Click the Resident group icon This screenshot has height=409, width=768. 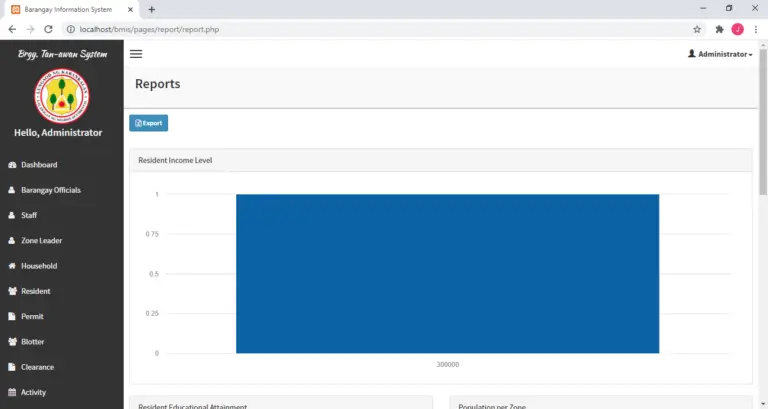13,291
